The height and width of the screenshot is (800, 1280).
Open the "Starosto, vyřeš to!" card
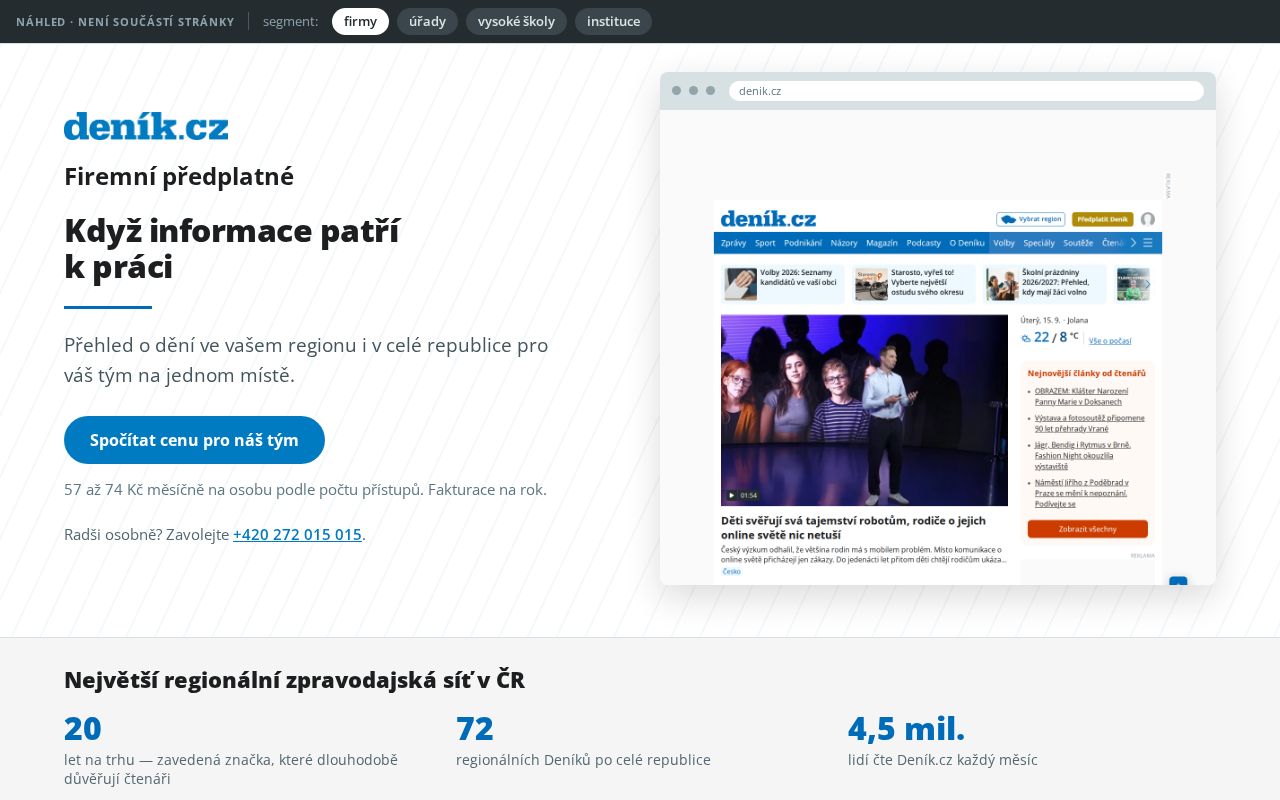coord(915,284)
